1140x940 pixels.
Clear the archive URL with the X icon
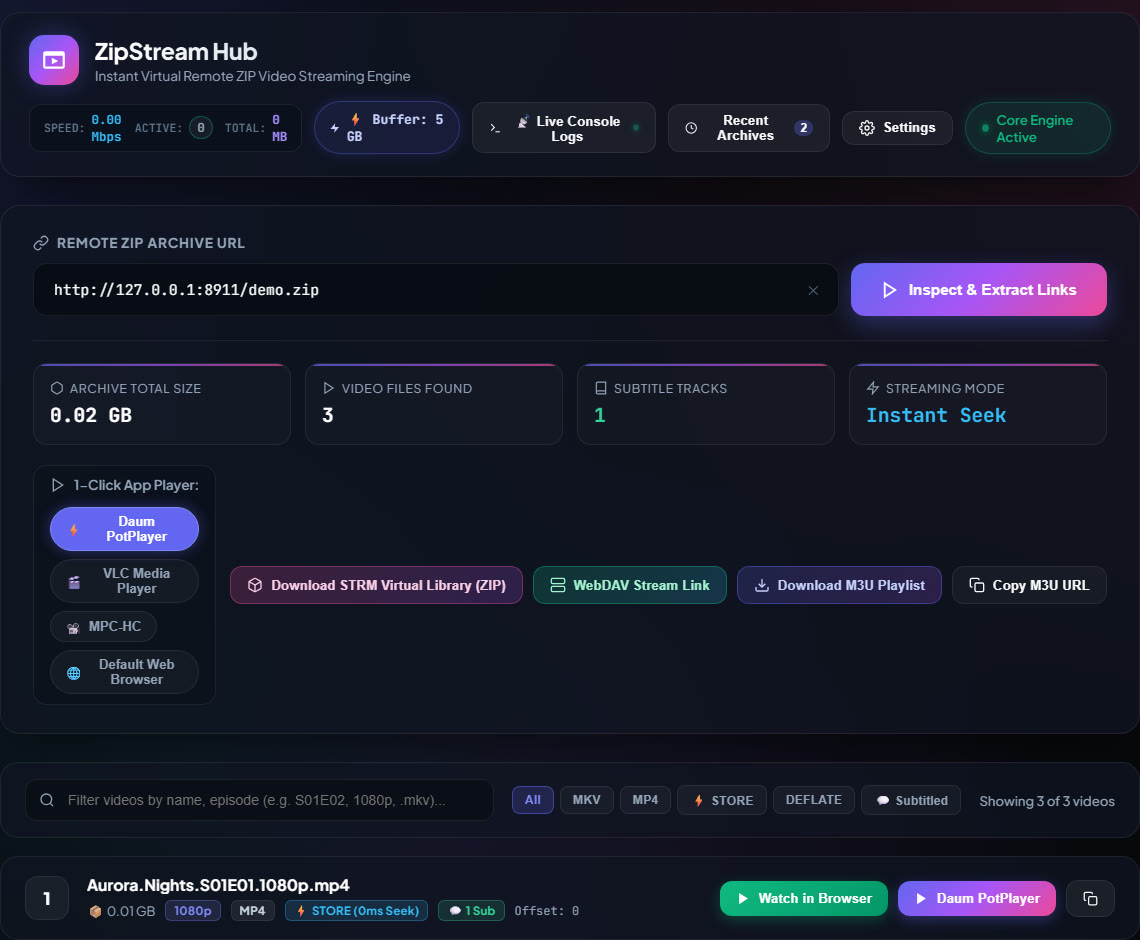click(x=814, y=290)
